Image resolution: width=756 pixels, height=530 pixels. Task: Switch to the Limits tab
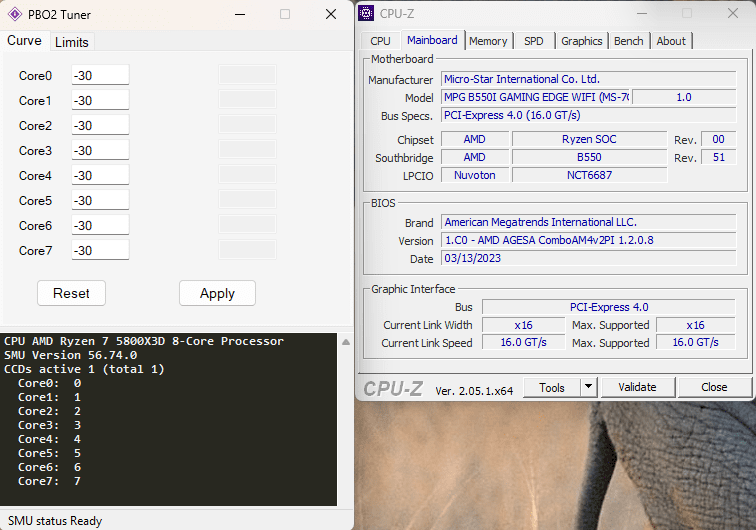click(72, 42)
